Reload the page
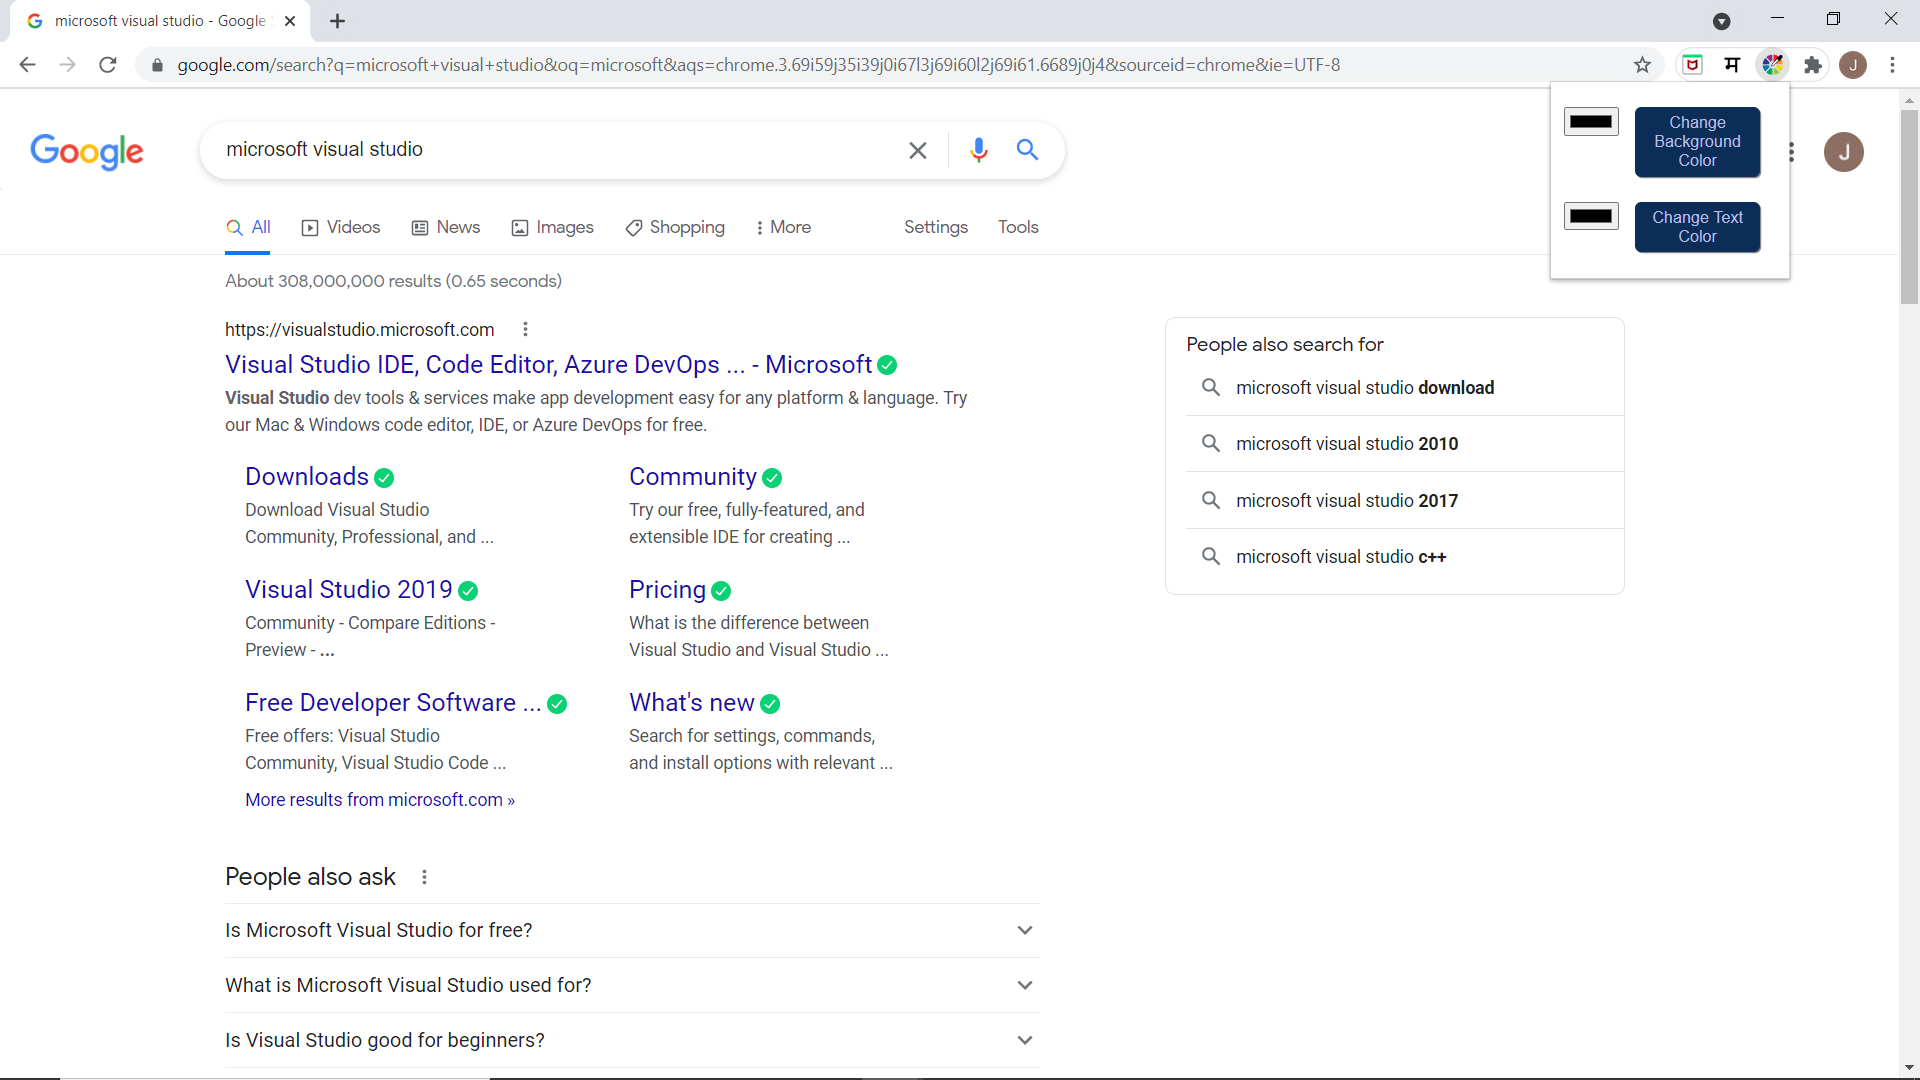 coord(108,65)
